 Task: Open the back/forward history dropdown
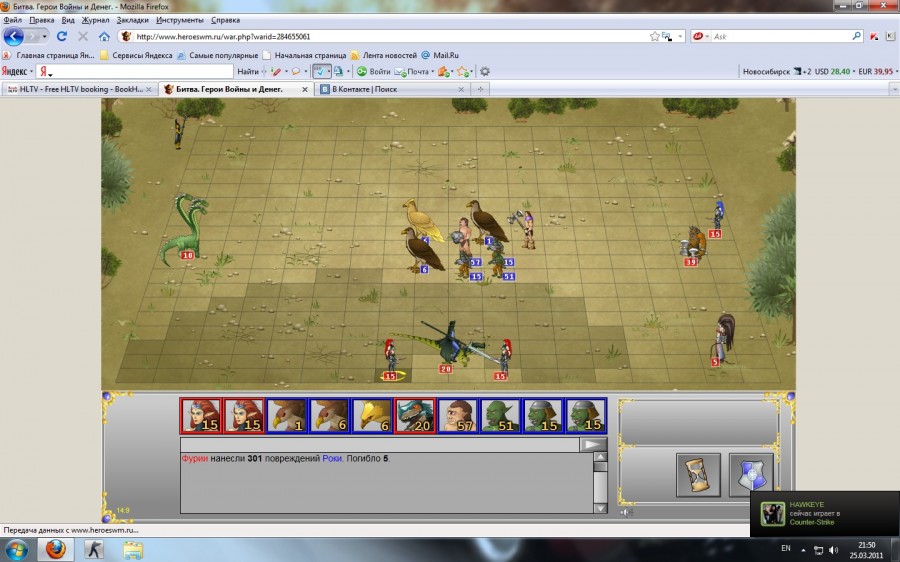[44, 37]
